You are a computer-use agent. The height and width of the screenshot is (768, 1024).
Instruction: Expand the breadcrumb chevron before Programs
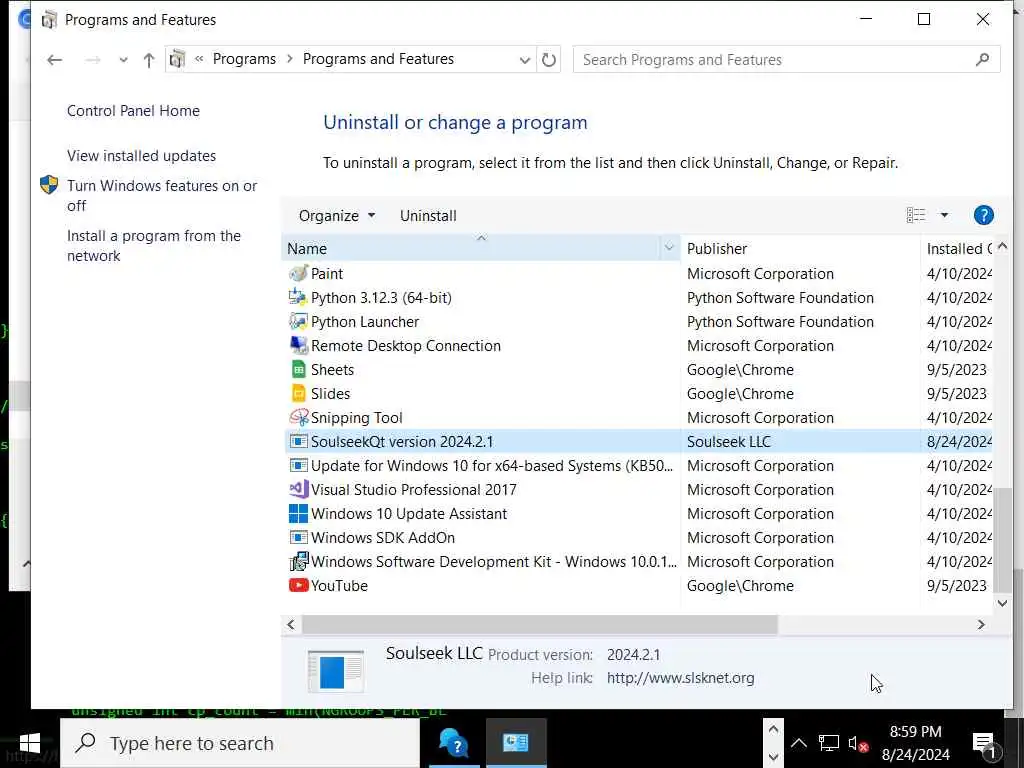point(199,59)
